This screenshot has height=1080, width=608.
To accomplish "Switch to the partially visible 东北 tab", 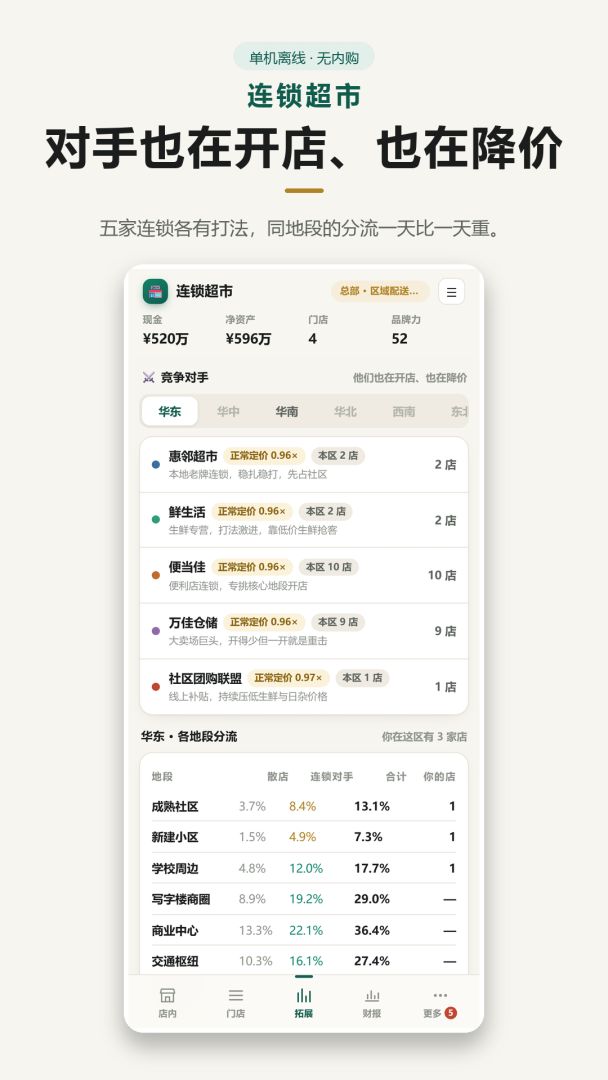I will pos(459,411).
